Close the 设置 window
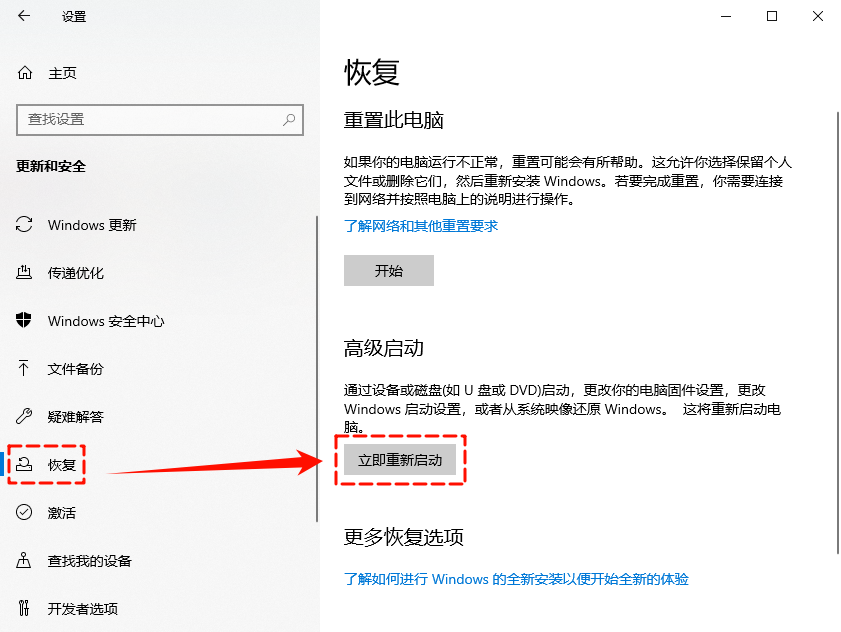 (817, 16)
